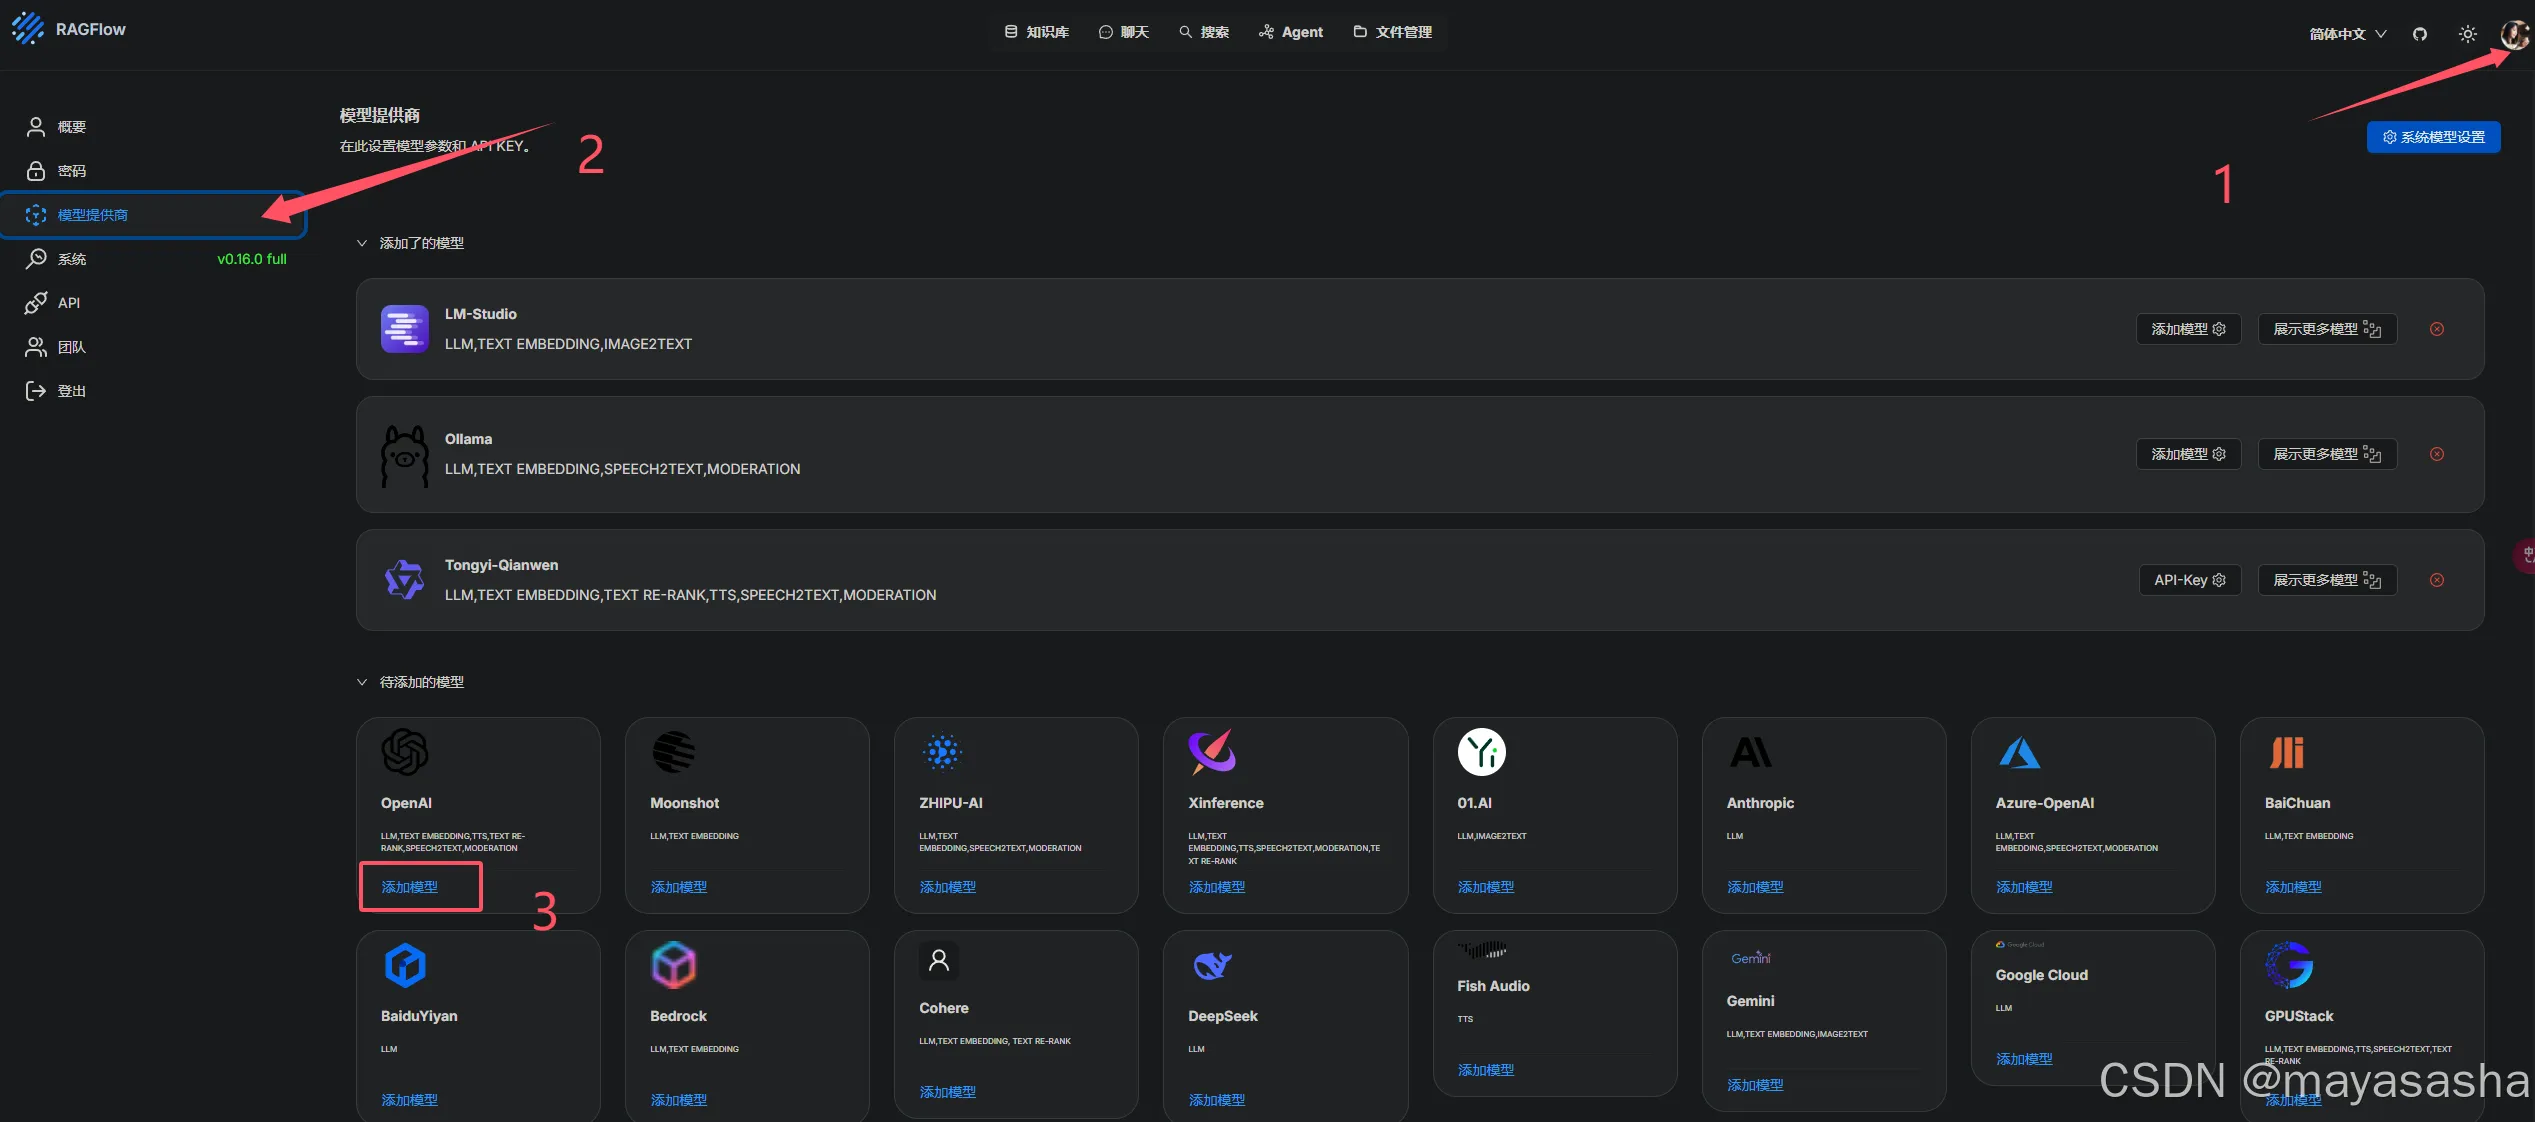
Task: Click the LM-Studio logo icon
Action: (404, 329)
